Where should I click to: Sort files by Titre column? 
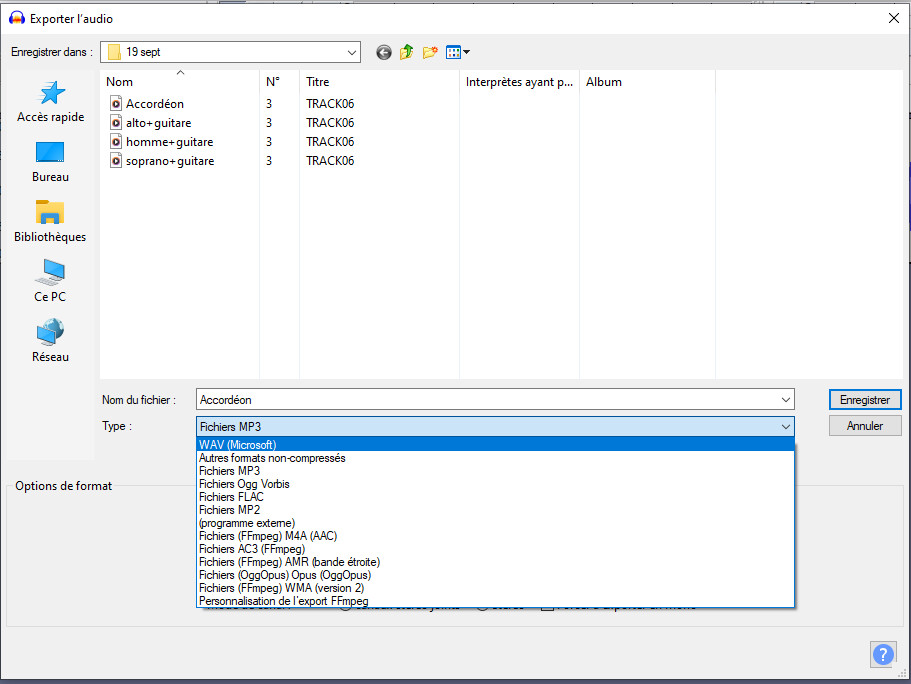point(379,82)
